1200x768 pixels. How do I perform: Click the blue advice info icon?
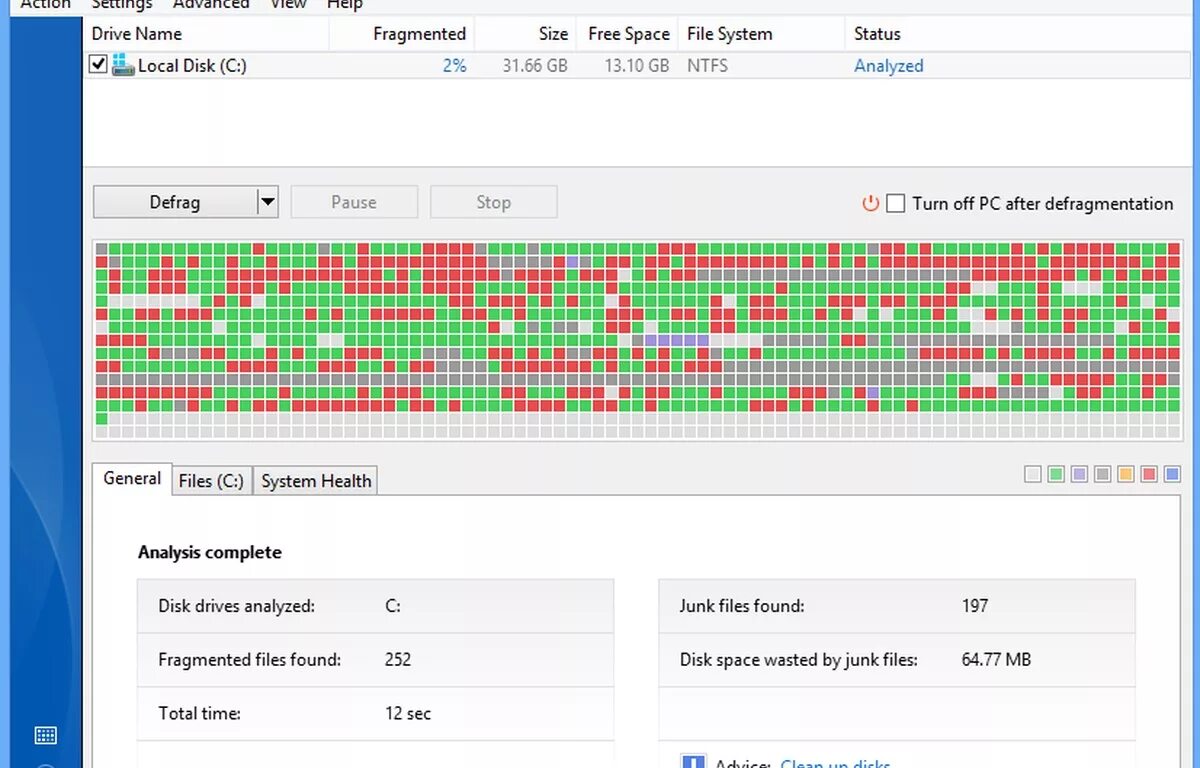coord(693,762)
